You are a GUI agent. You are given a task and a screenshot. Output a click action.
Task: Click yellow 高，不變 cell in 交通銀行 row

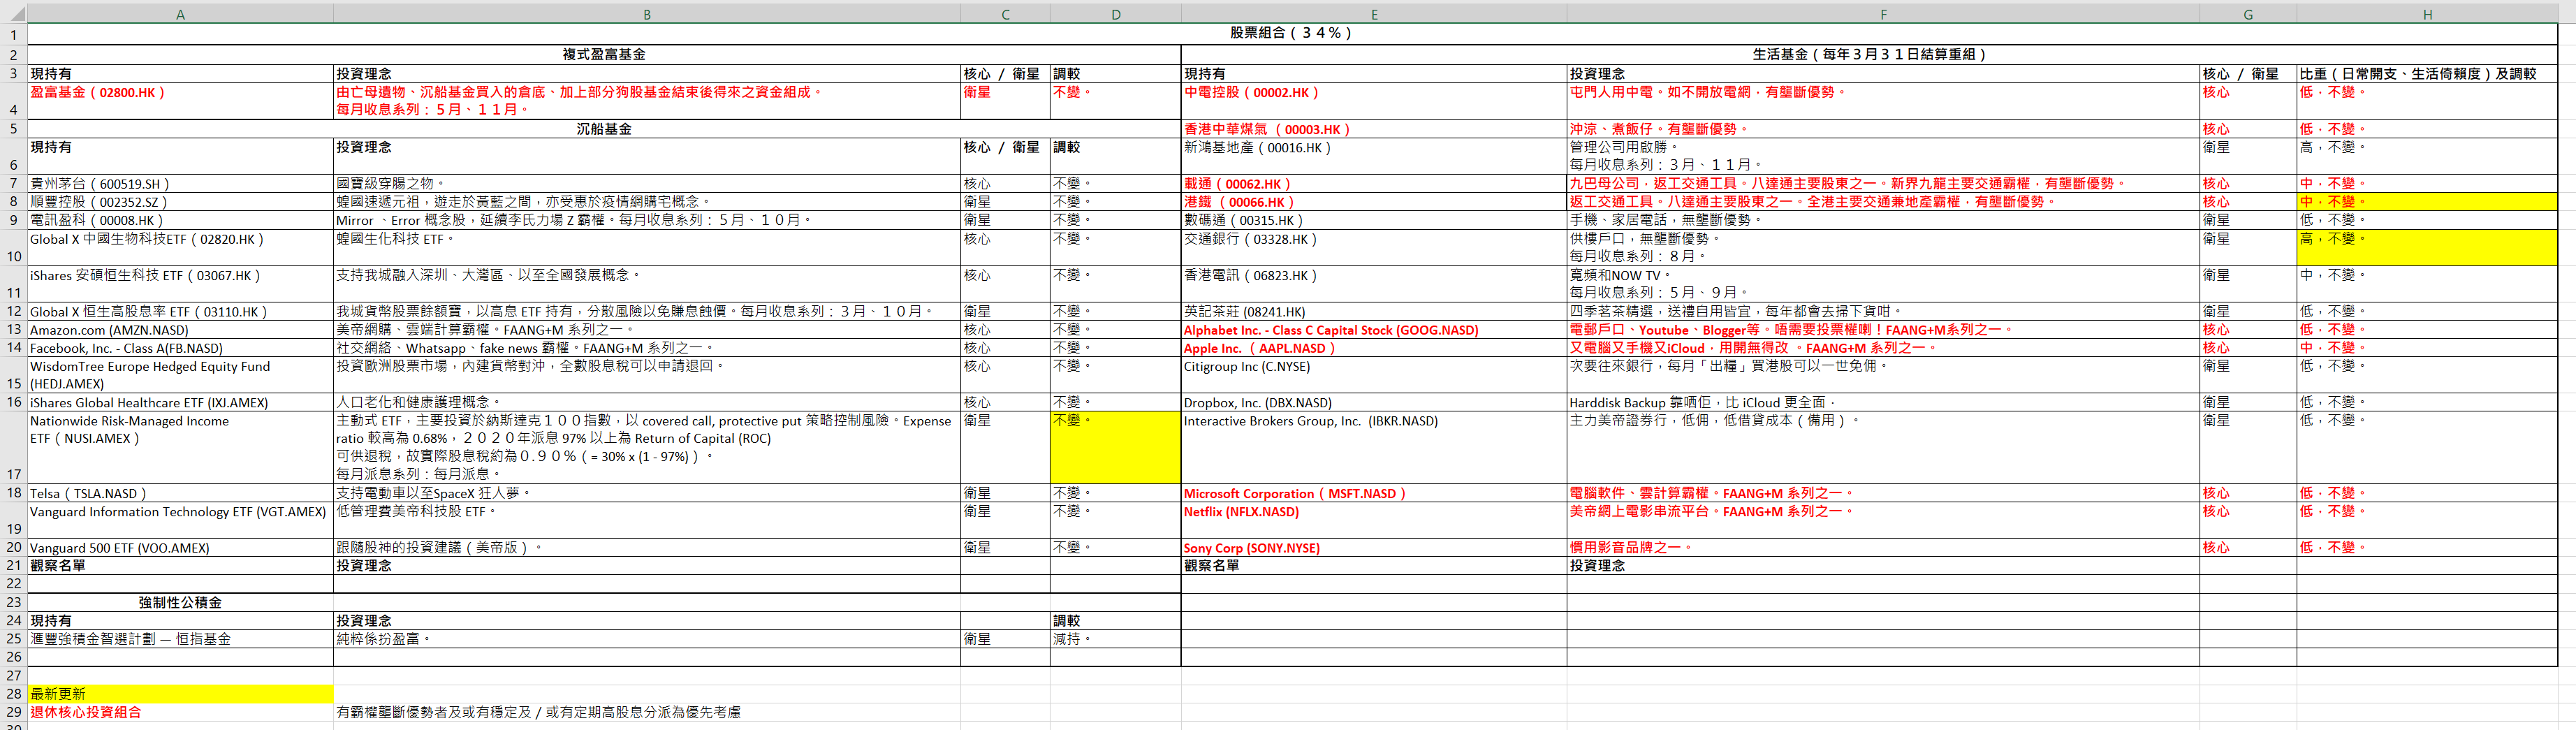click(2427, 247)
